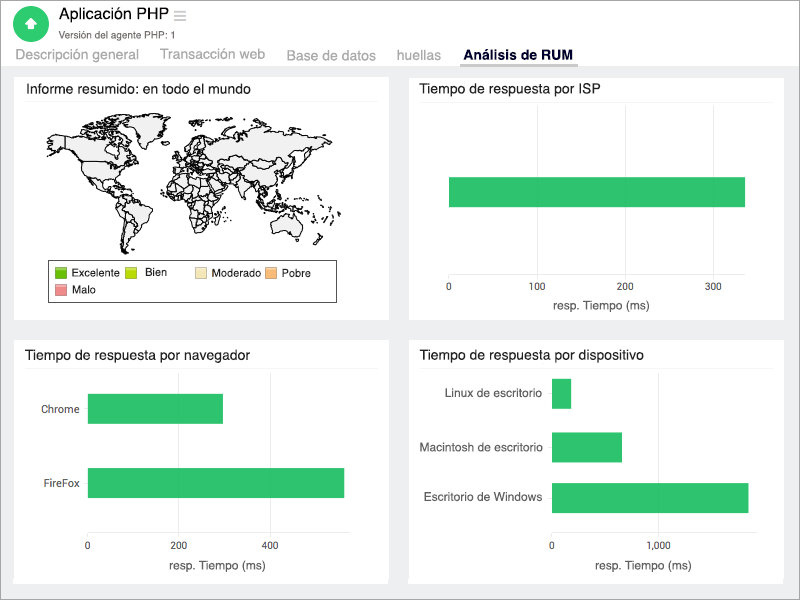Viewport: 800px width, 600px height.
Task: Click the Malo color swatch in the legend
Action: click(x=60, y=289)
